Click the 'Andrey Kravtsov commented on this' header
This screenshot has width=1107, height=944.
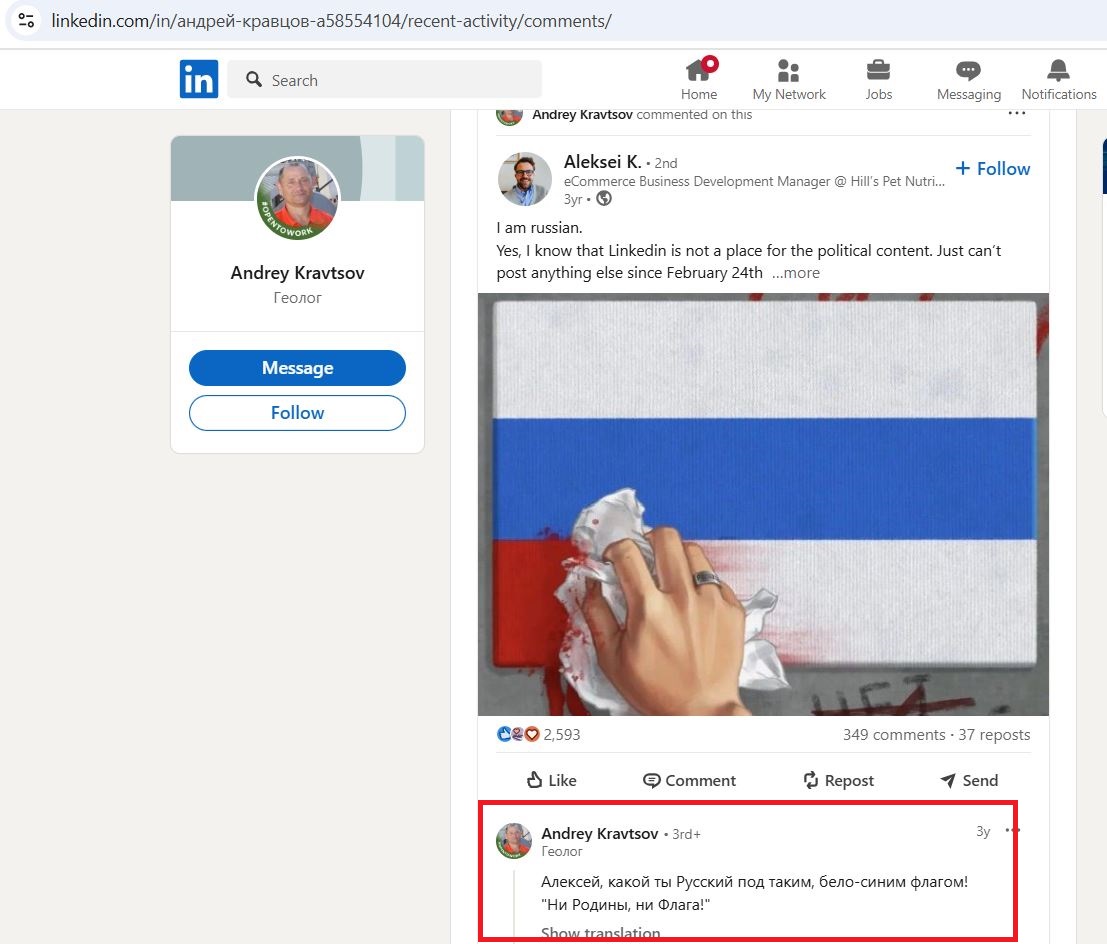[642, 114]
